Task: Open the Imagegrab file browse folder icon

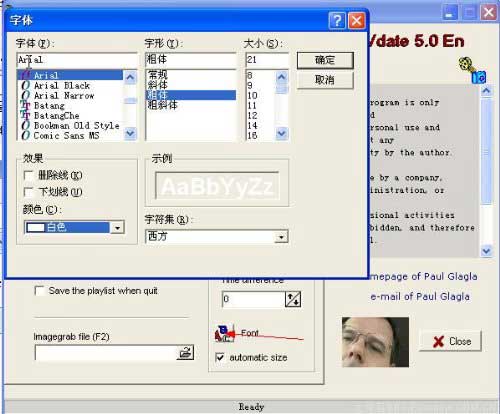Action: click(185, 353)
